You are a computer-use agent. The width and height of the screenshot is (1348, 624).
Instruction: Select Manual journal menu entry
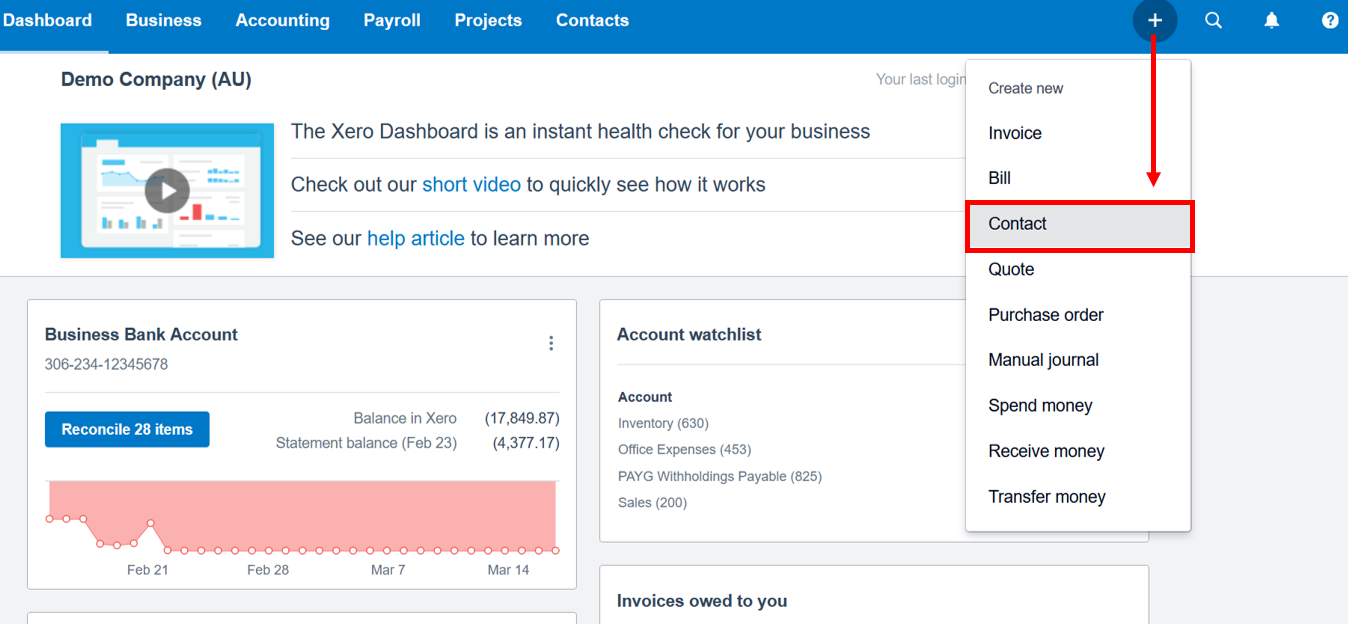[x=1078, y=360]
